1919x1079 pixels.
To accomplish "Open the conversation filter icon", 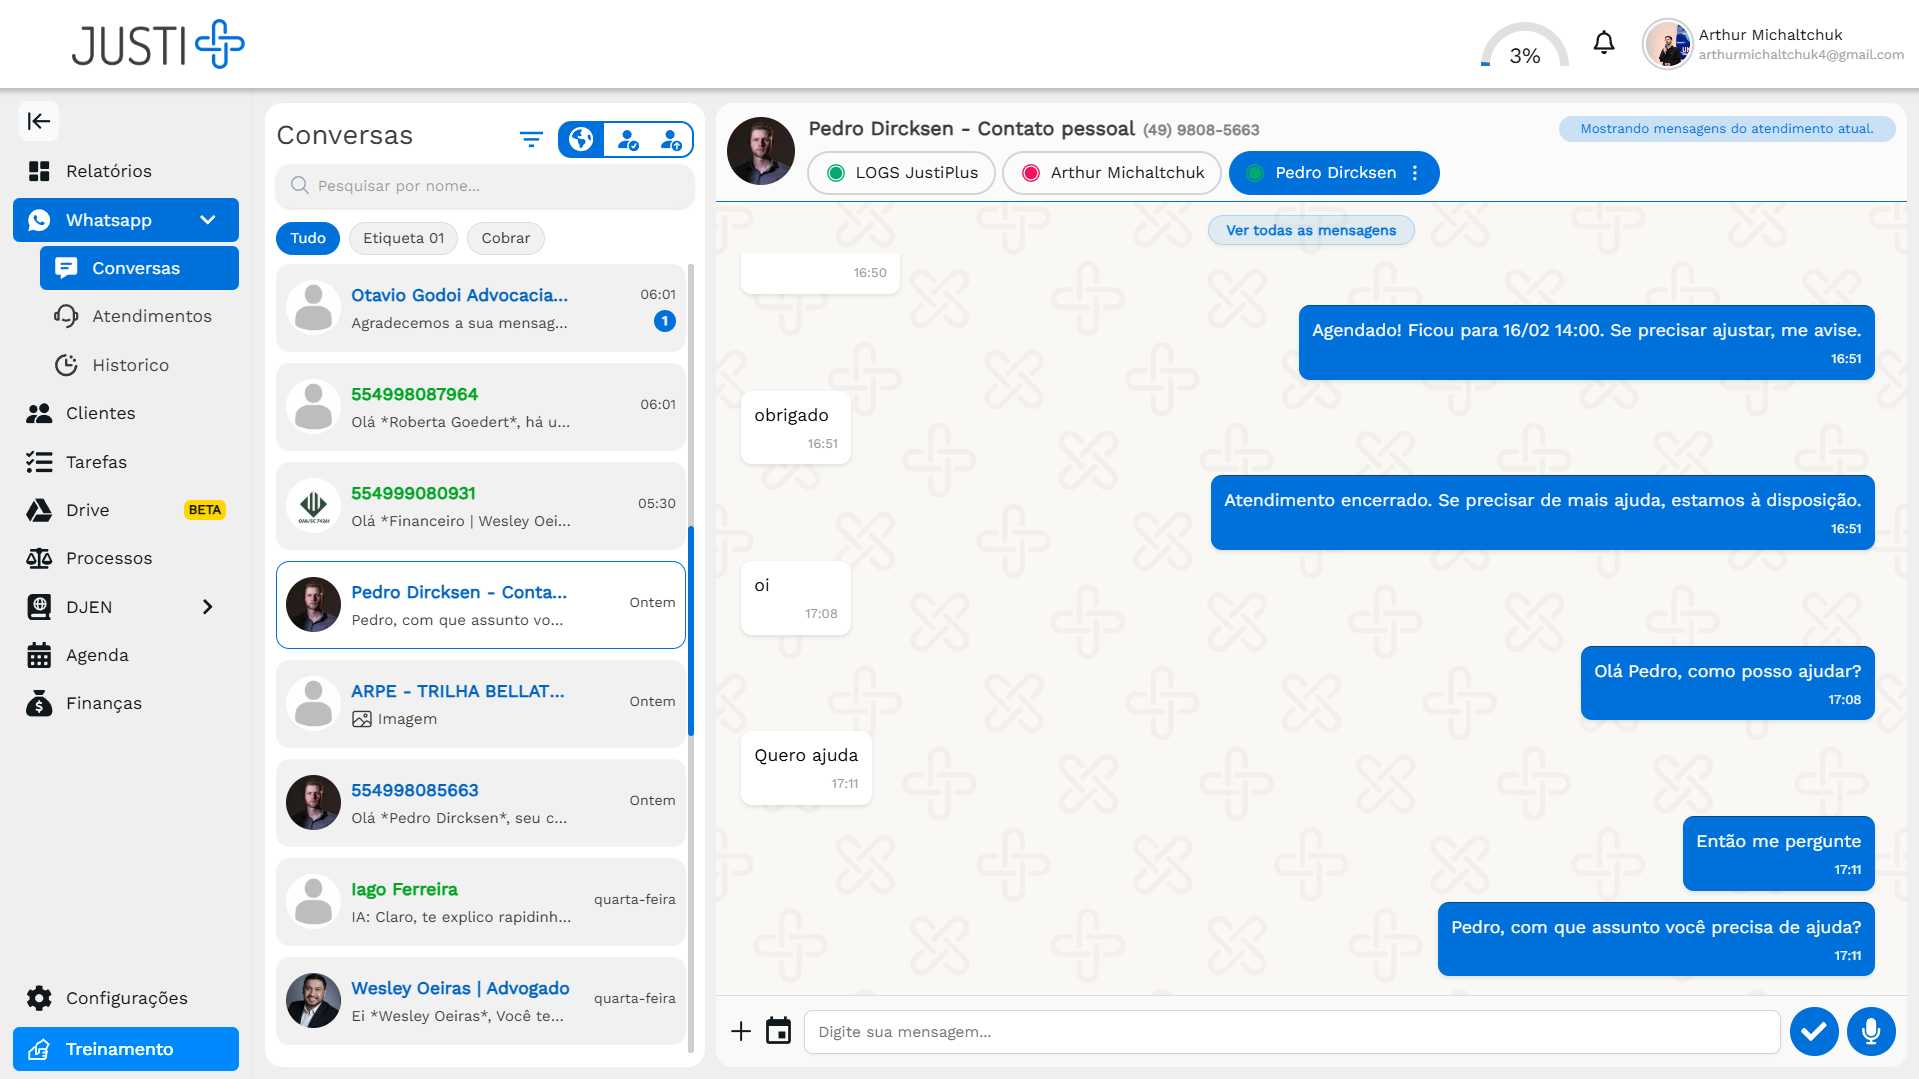I will 531,139.
